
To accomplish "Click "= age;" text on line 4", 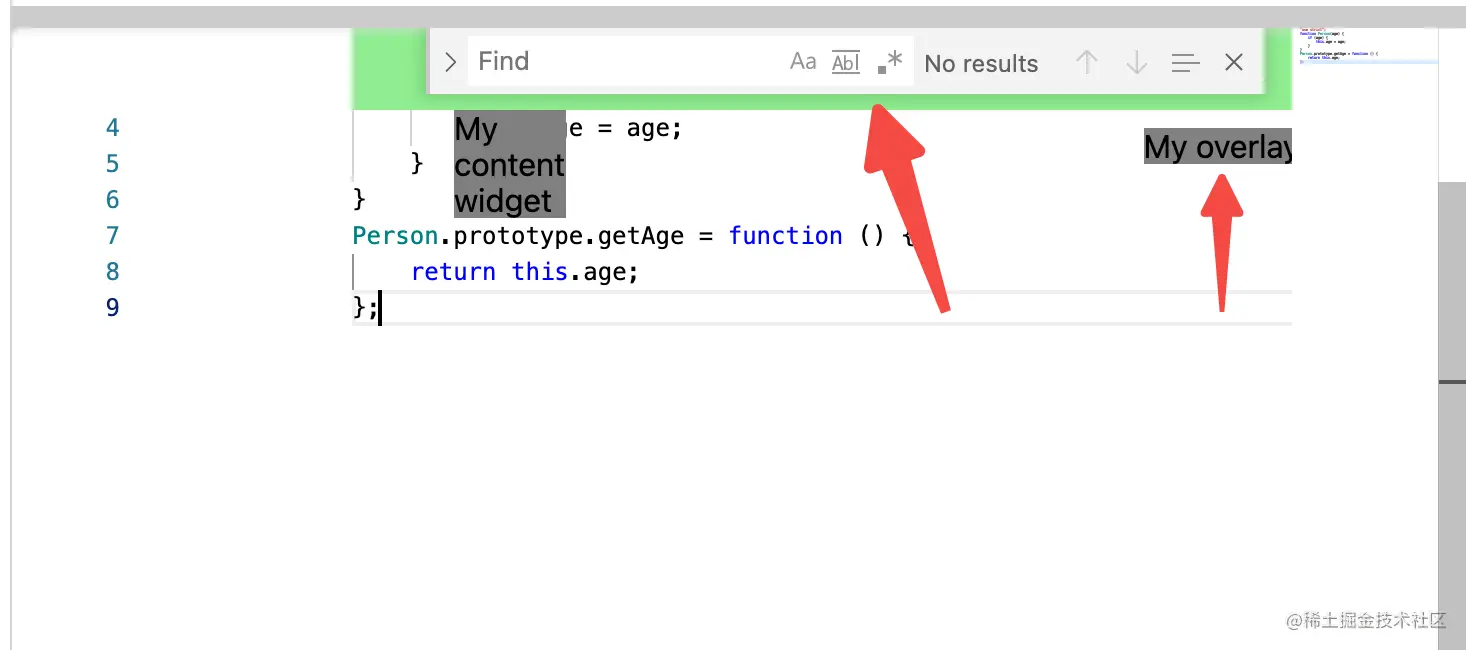I will [x=640, y=128].
